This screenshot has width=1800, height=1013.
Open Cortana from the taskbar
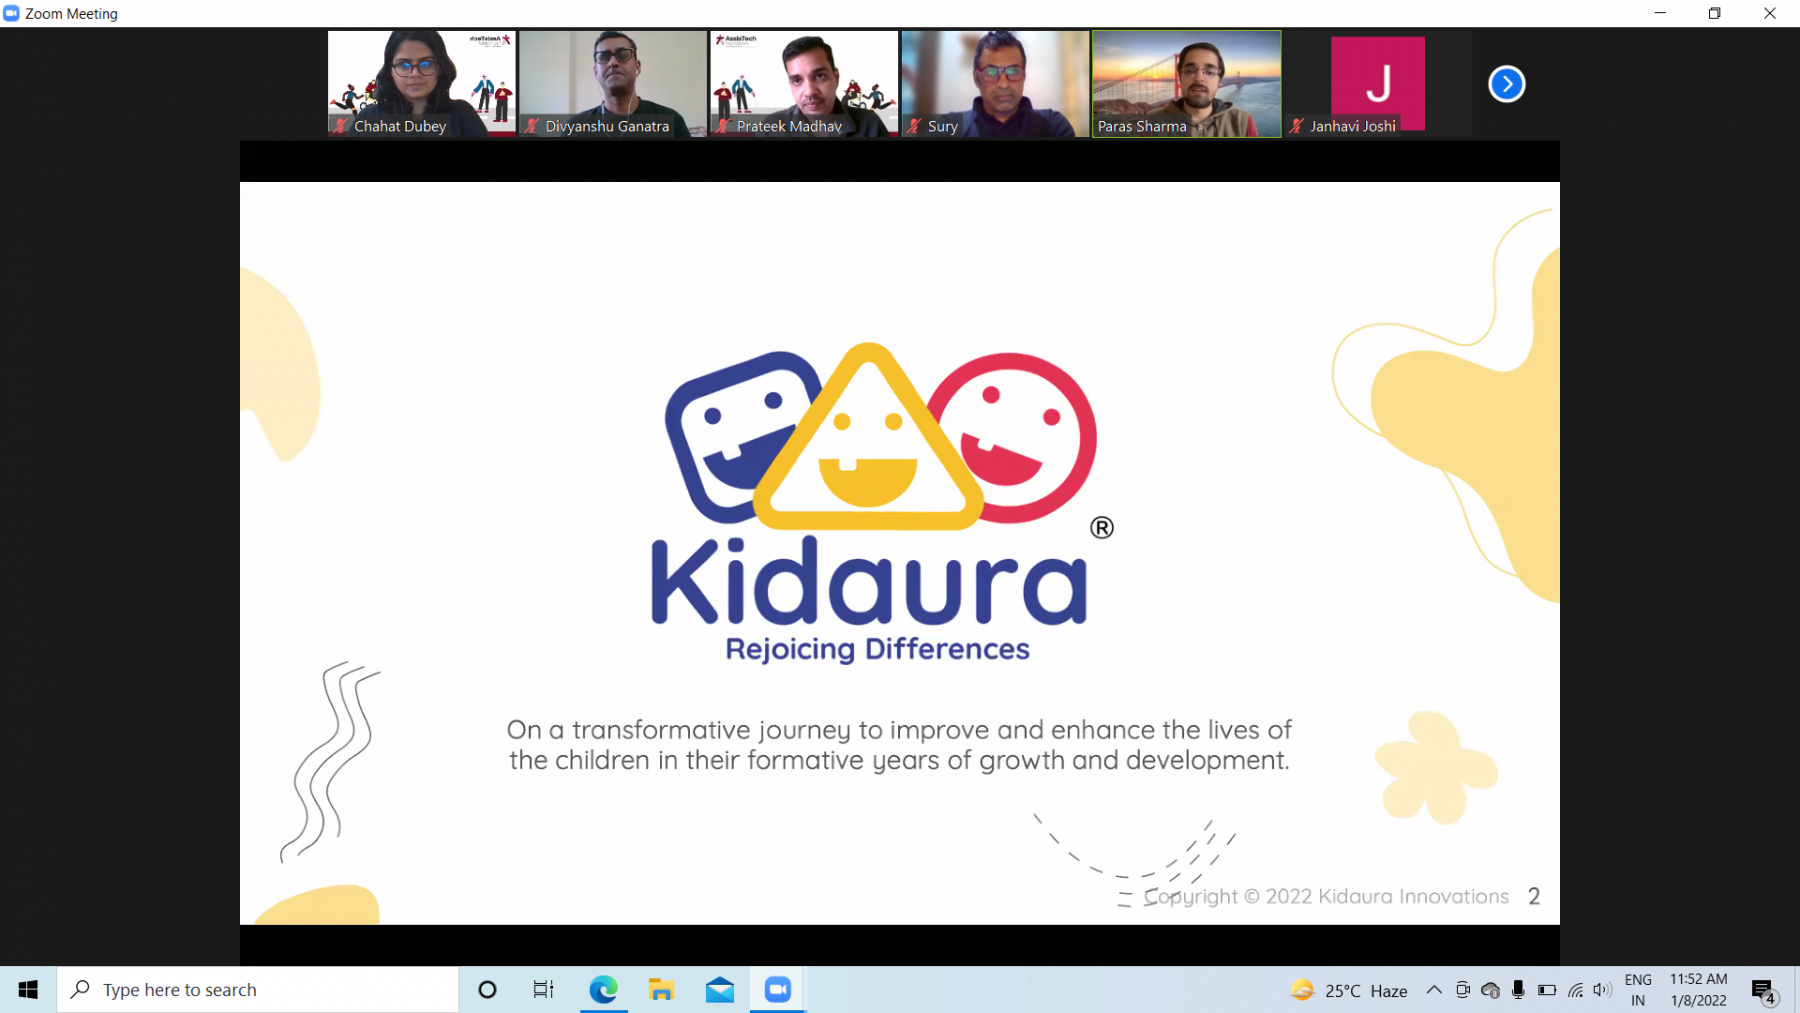[487, 989]
